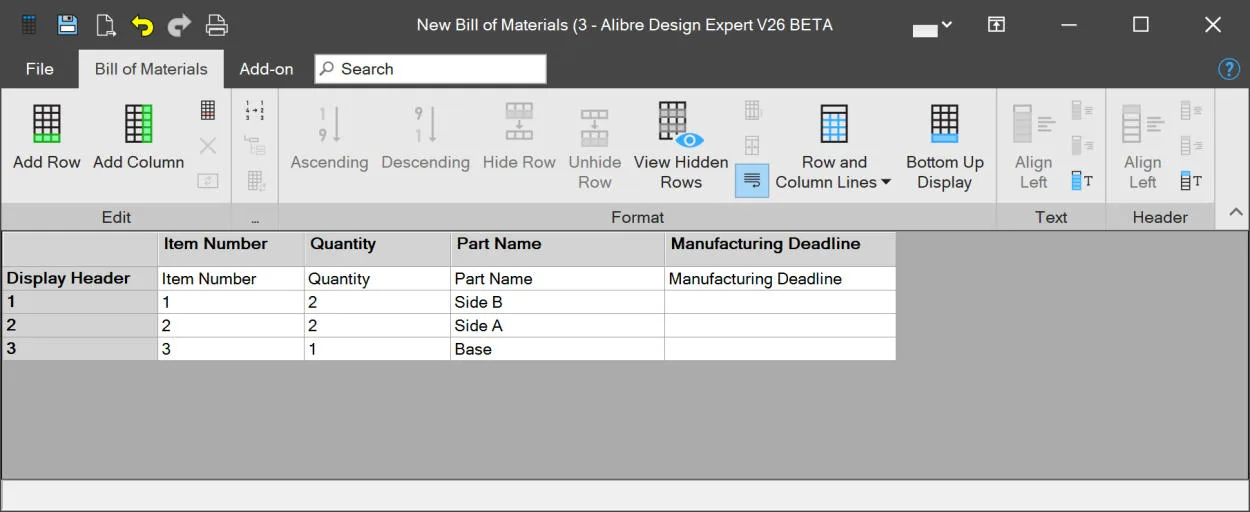The image size is (1250, 512).
Task: Switch to the Bill of Materials tab
Action: pos(151,69)
